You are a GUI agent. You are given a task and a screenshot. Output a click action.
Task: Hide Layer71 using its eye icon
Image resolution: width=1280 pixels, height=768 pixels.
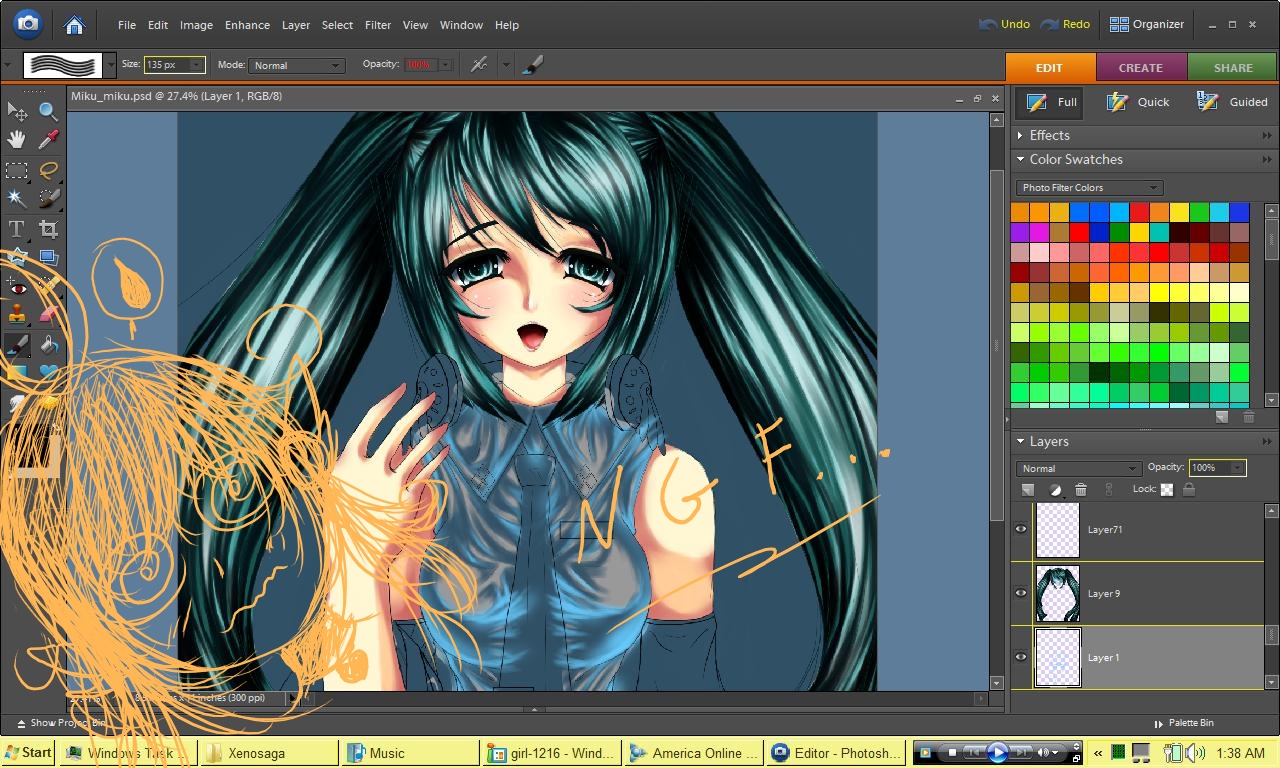(x=1021, y=529)
